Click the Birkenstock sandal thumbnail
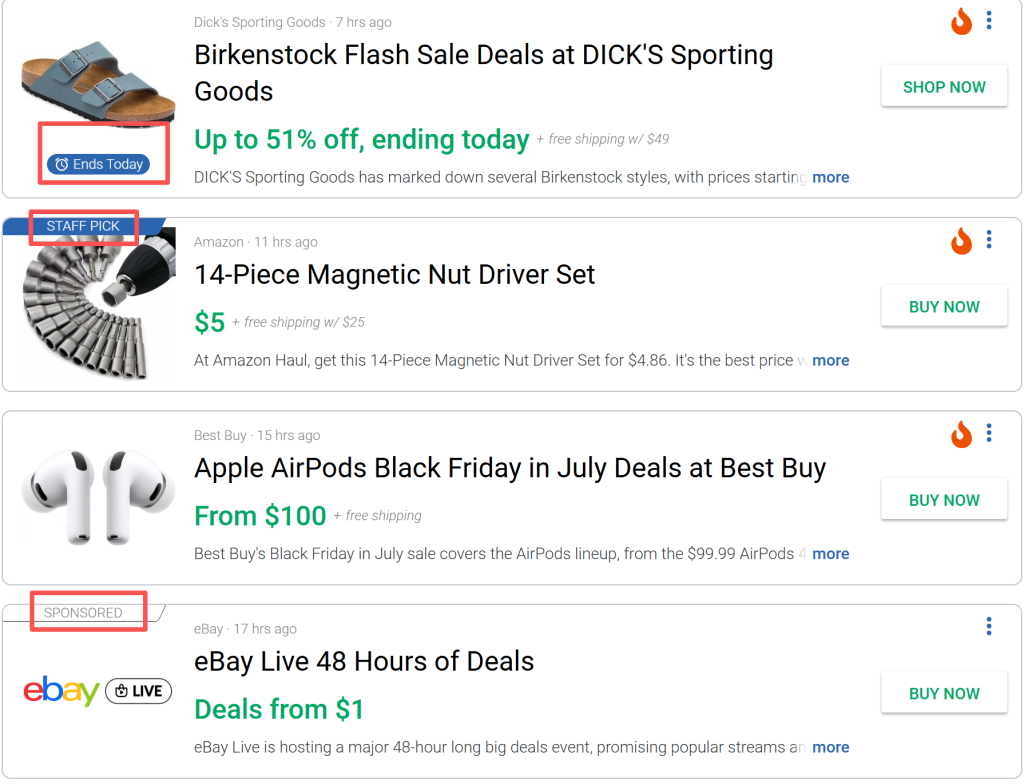The width and height of the screenshot is (1024, 784). pyautogui.click(x=98, y=82)
